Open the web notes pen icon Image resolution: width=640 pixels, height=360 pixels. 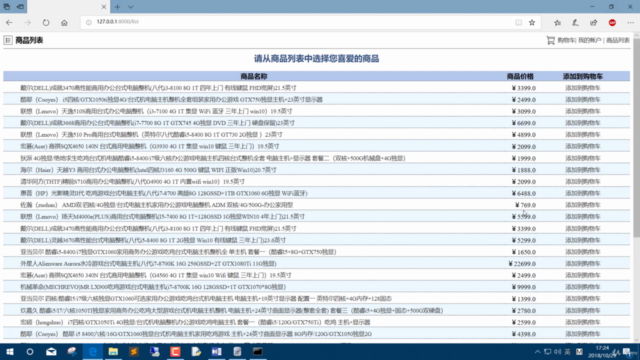(x=575, y=23)
